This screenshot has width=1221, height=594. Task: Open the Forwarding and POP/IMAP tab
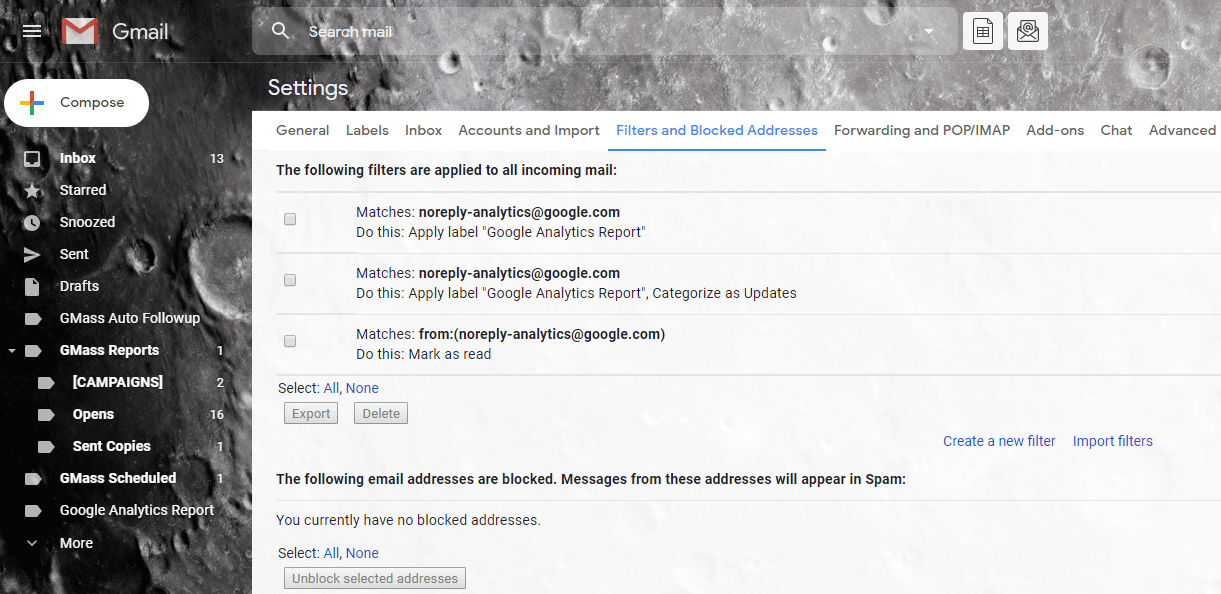coord(921,130)
